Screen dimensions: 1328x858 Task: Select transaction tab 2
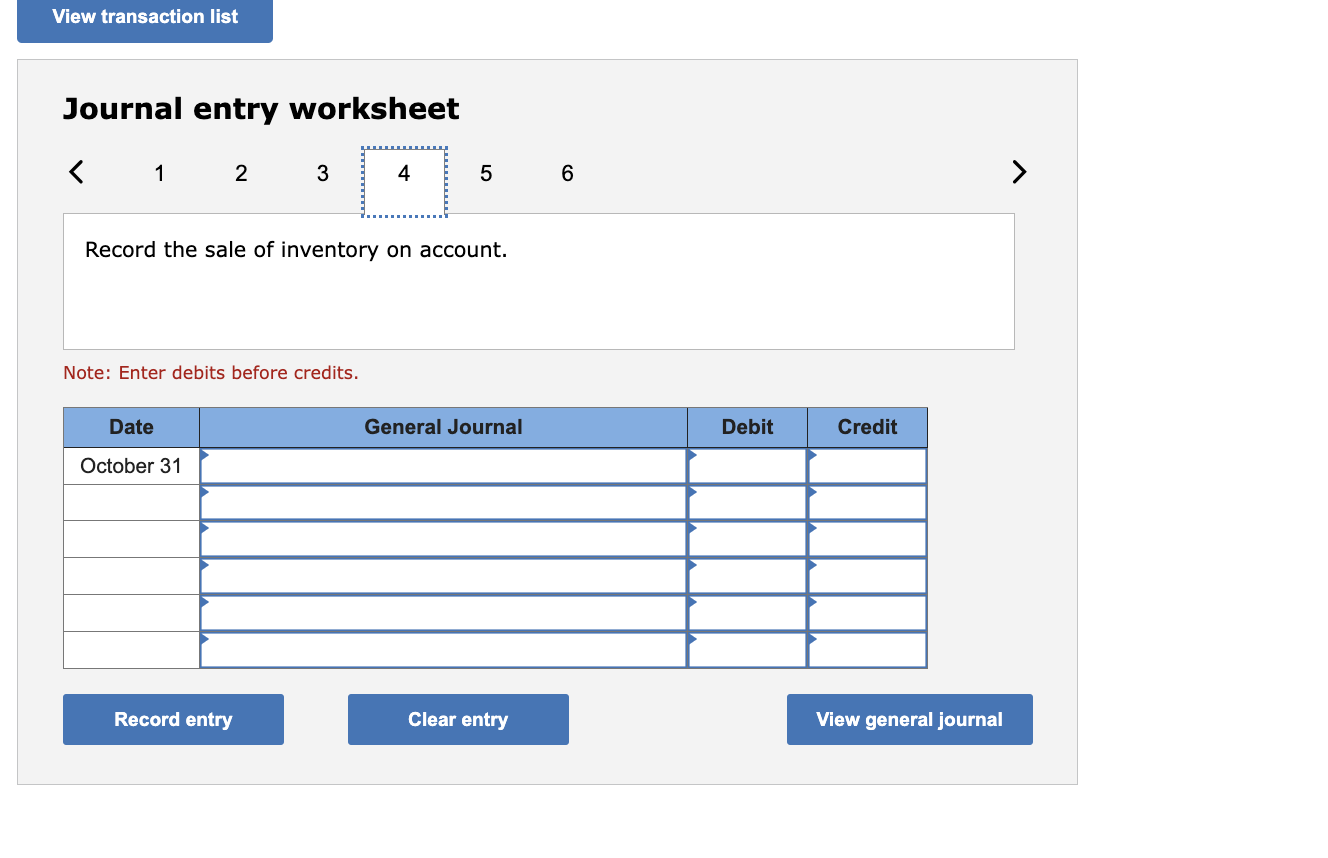coord(241,173)
